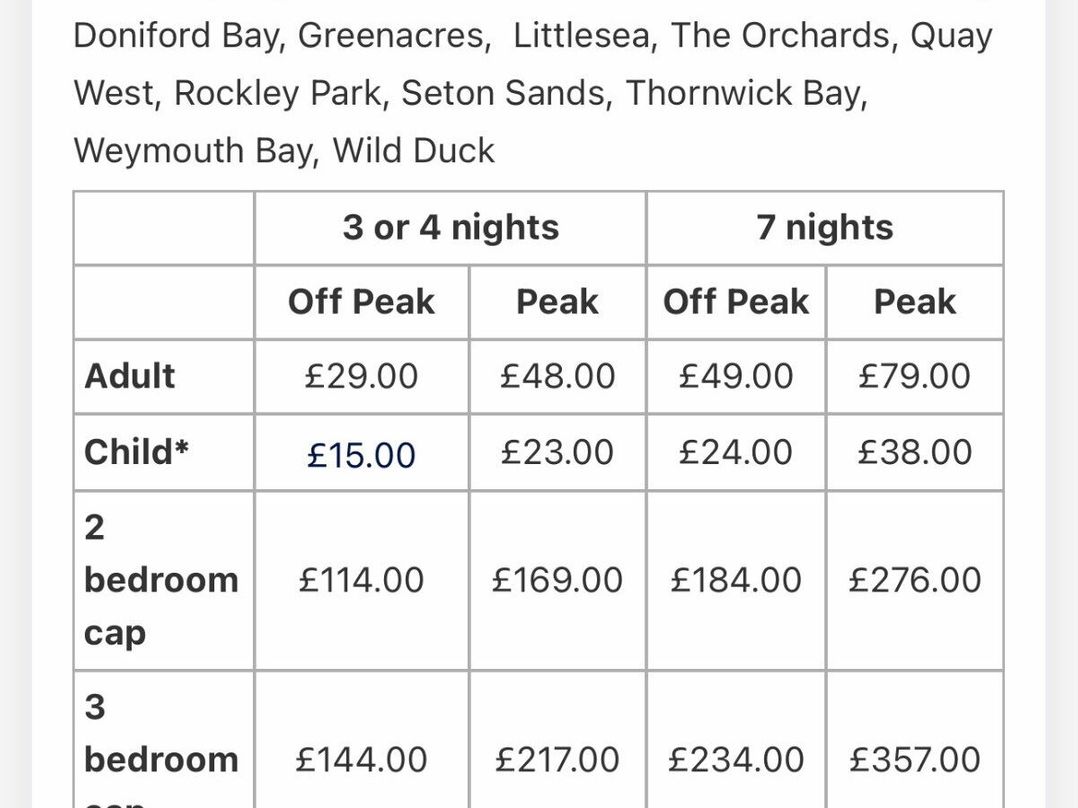Click the £357.00 three-bedroom cap price

[x=914, y=760]
